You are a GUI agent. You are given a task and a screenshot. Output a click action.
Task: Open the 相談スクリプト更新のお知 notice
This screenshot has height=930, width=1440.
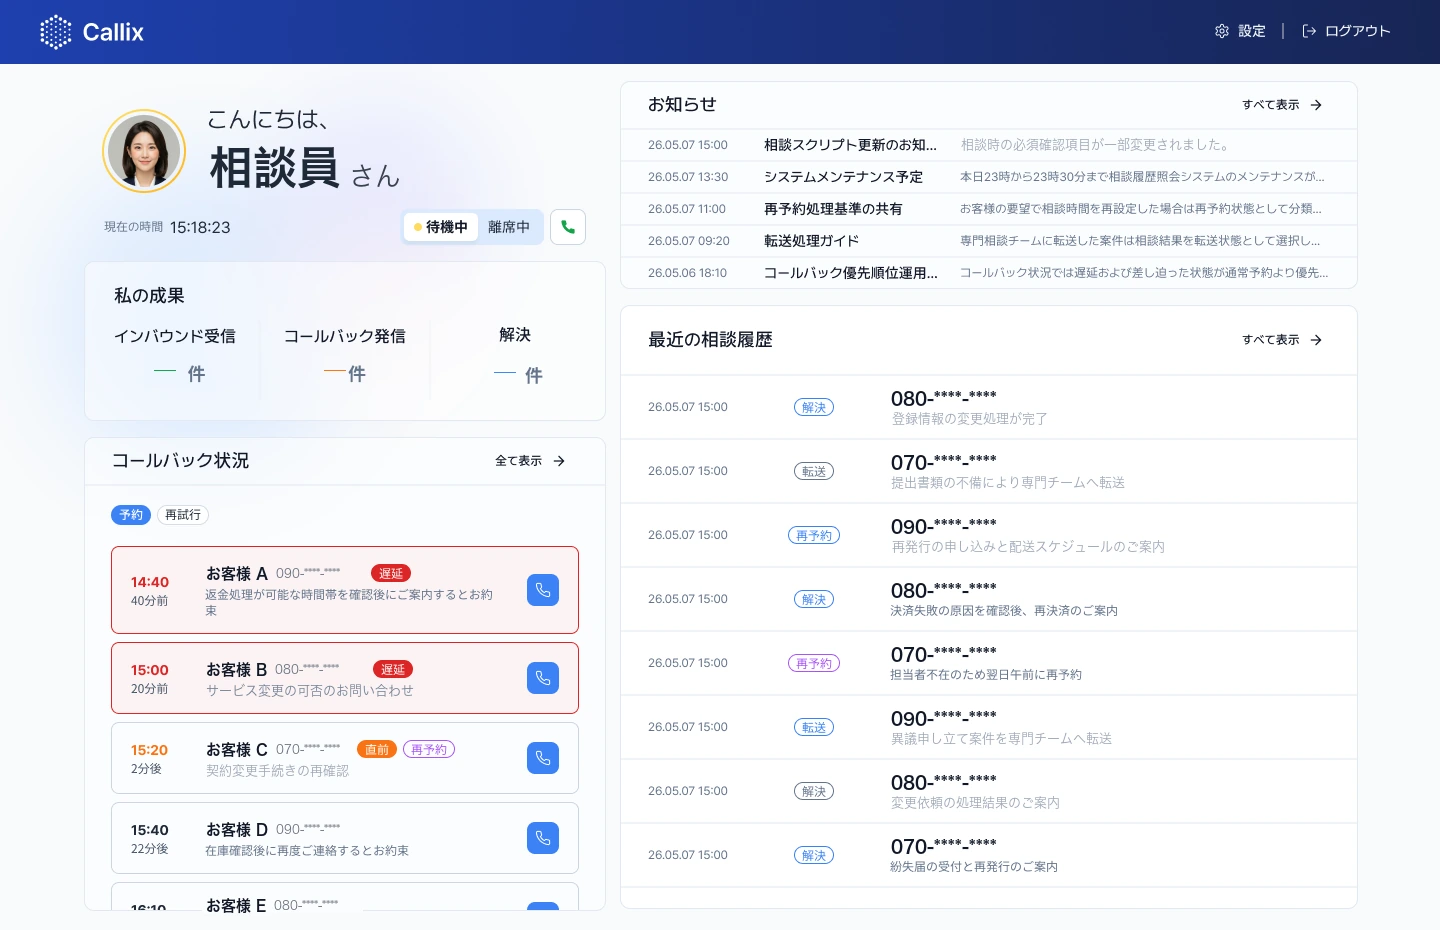click(x=989, y=145)
